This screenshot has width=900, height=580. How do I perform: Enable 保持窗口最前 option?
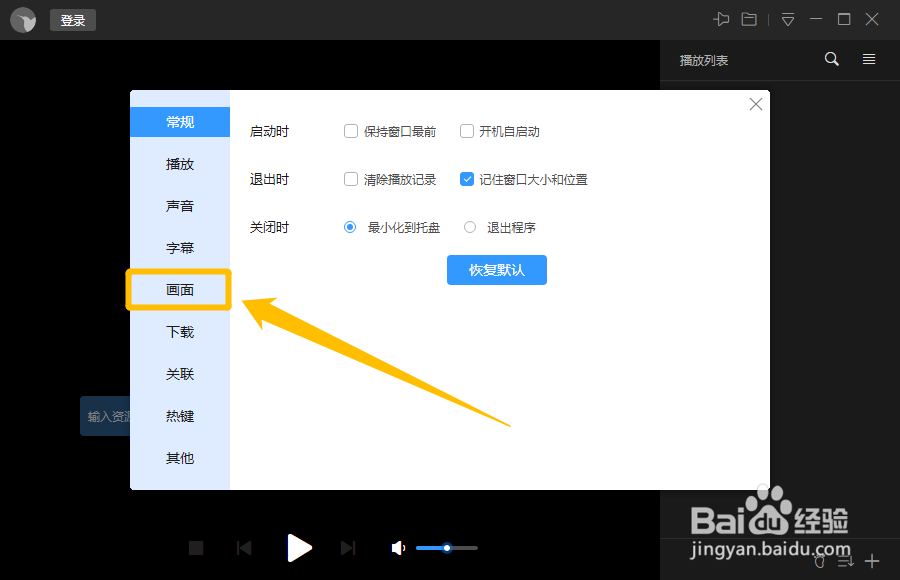351,130
